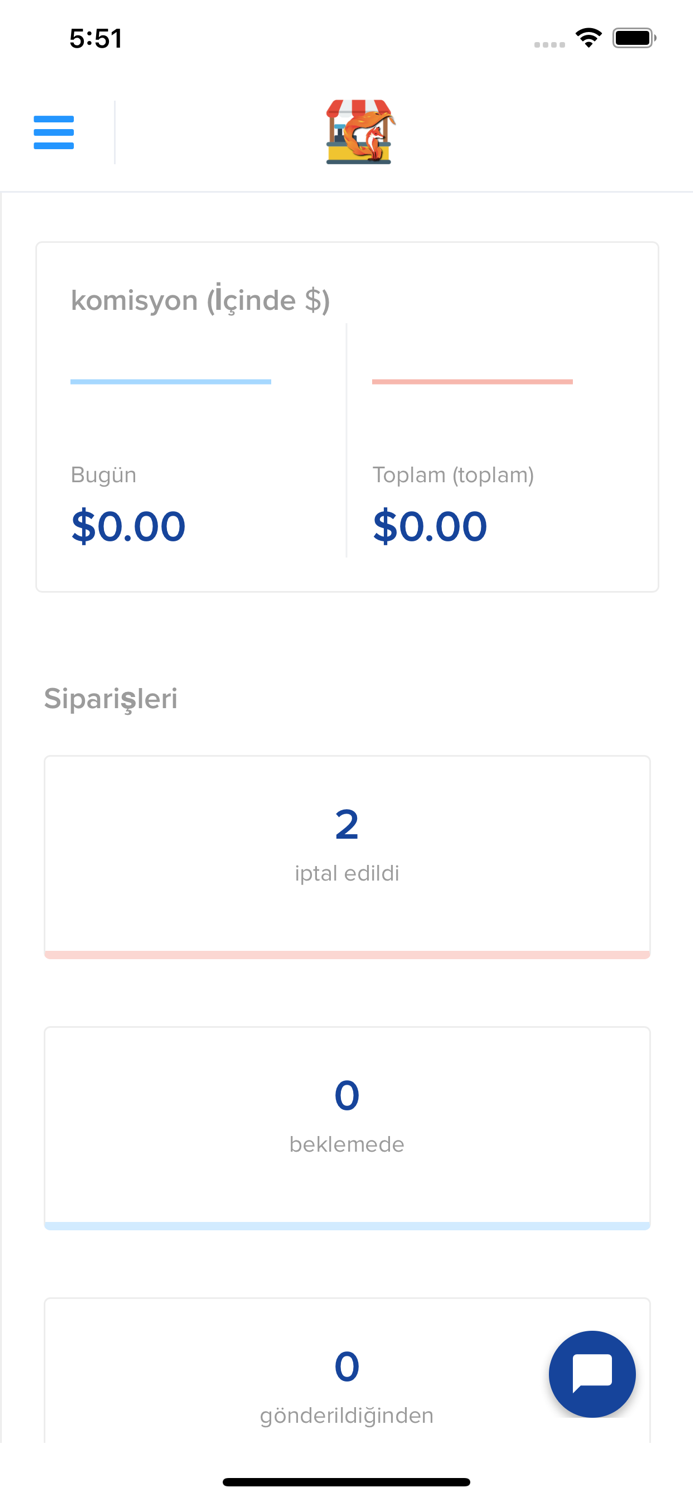Tap the marketplace store logo
The height and width of the screenshot is (1500, 693).
tap(358, 131)
